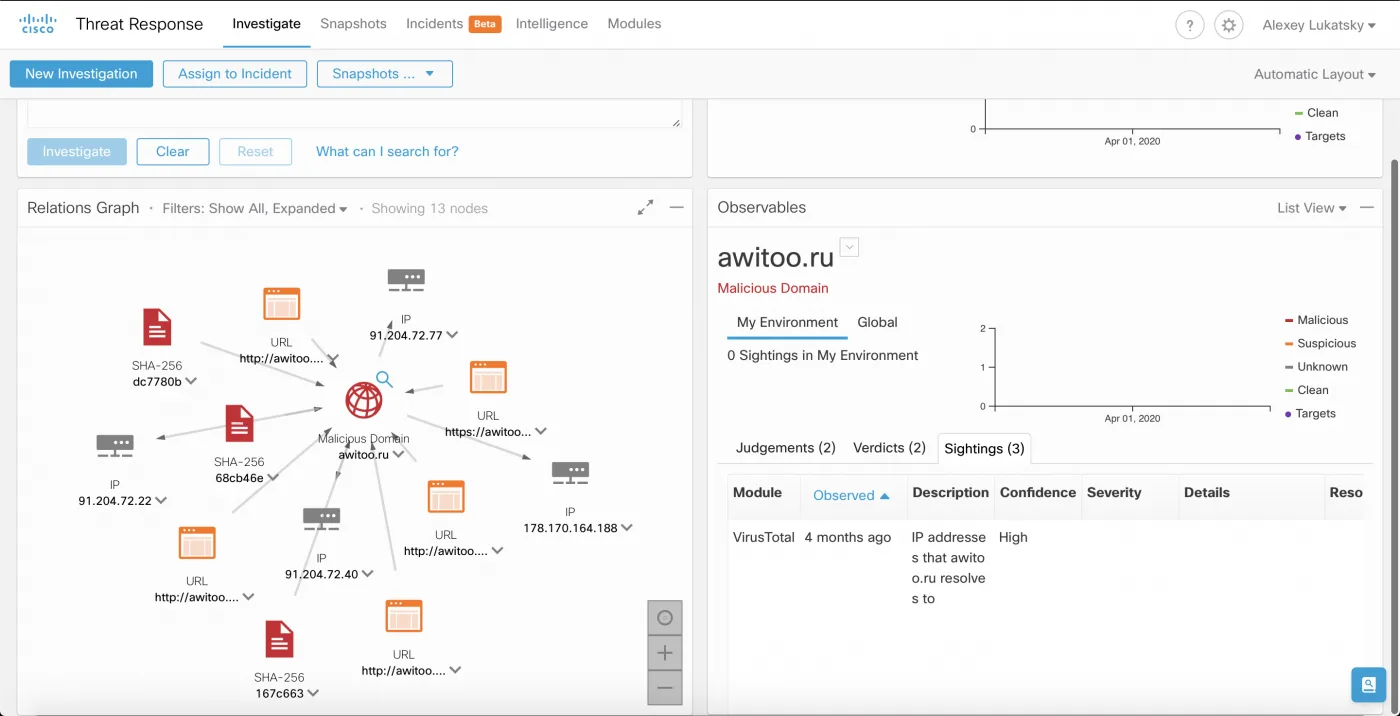Click the investigation search text area

click(x=354, y=114)
